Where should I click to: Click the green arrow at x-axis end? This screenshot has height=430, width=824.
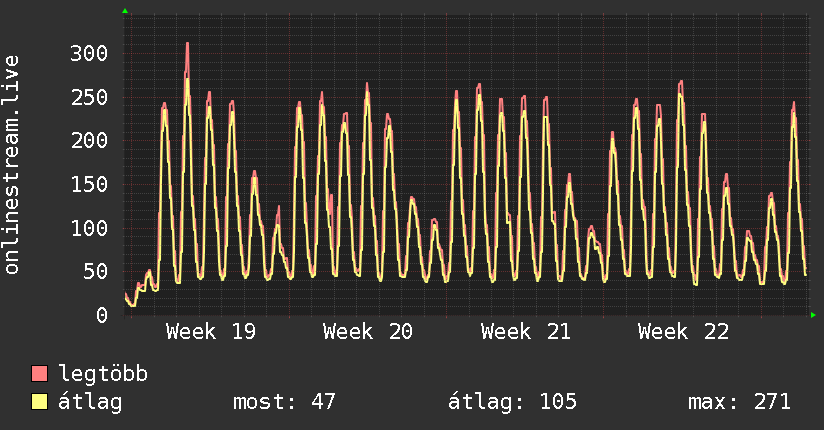[813, 315]
